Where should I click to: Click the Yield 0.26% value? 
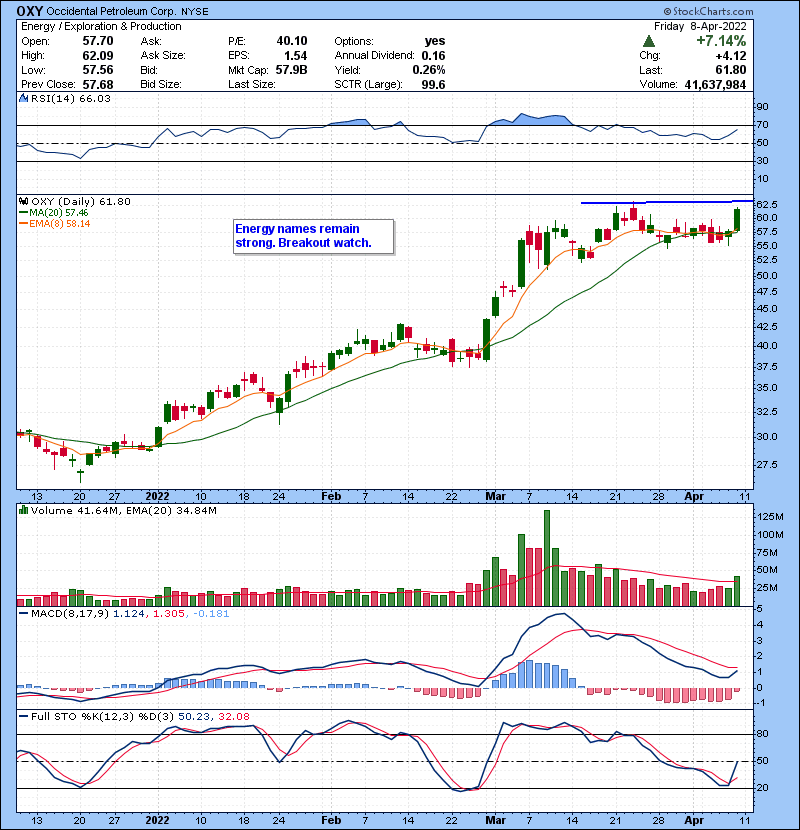click(x=429, y=70)
